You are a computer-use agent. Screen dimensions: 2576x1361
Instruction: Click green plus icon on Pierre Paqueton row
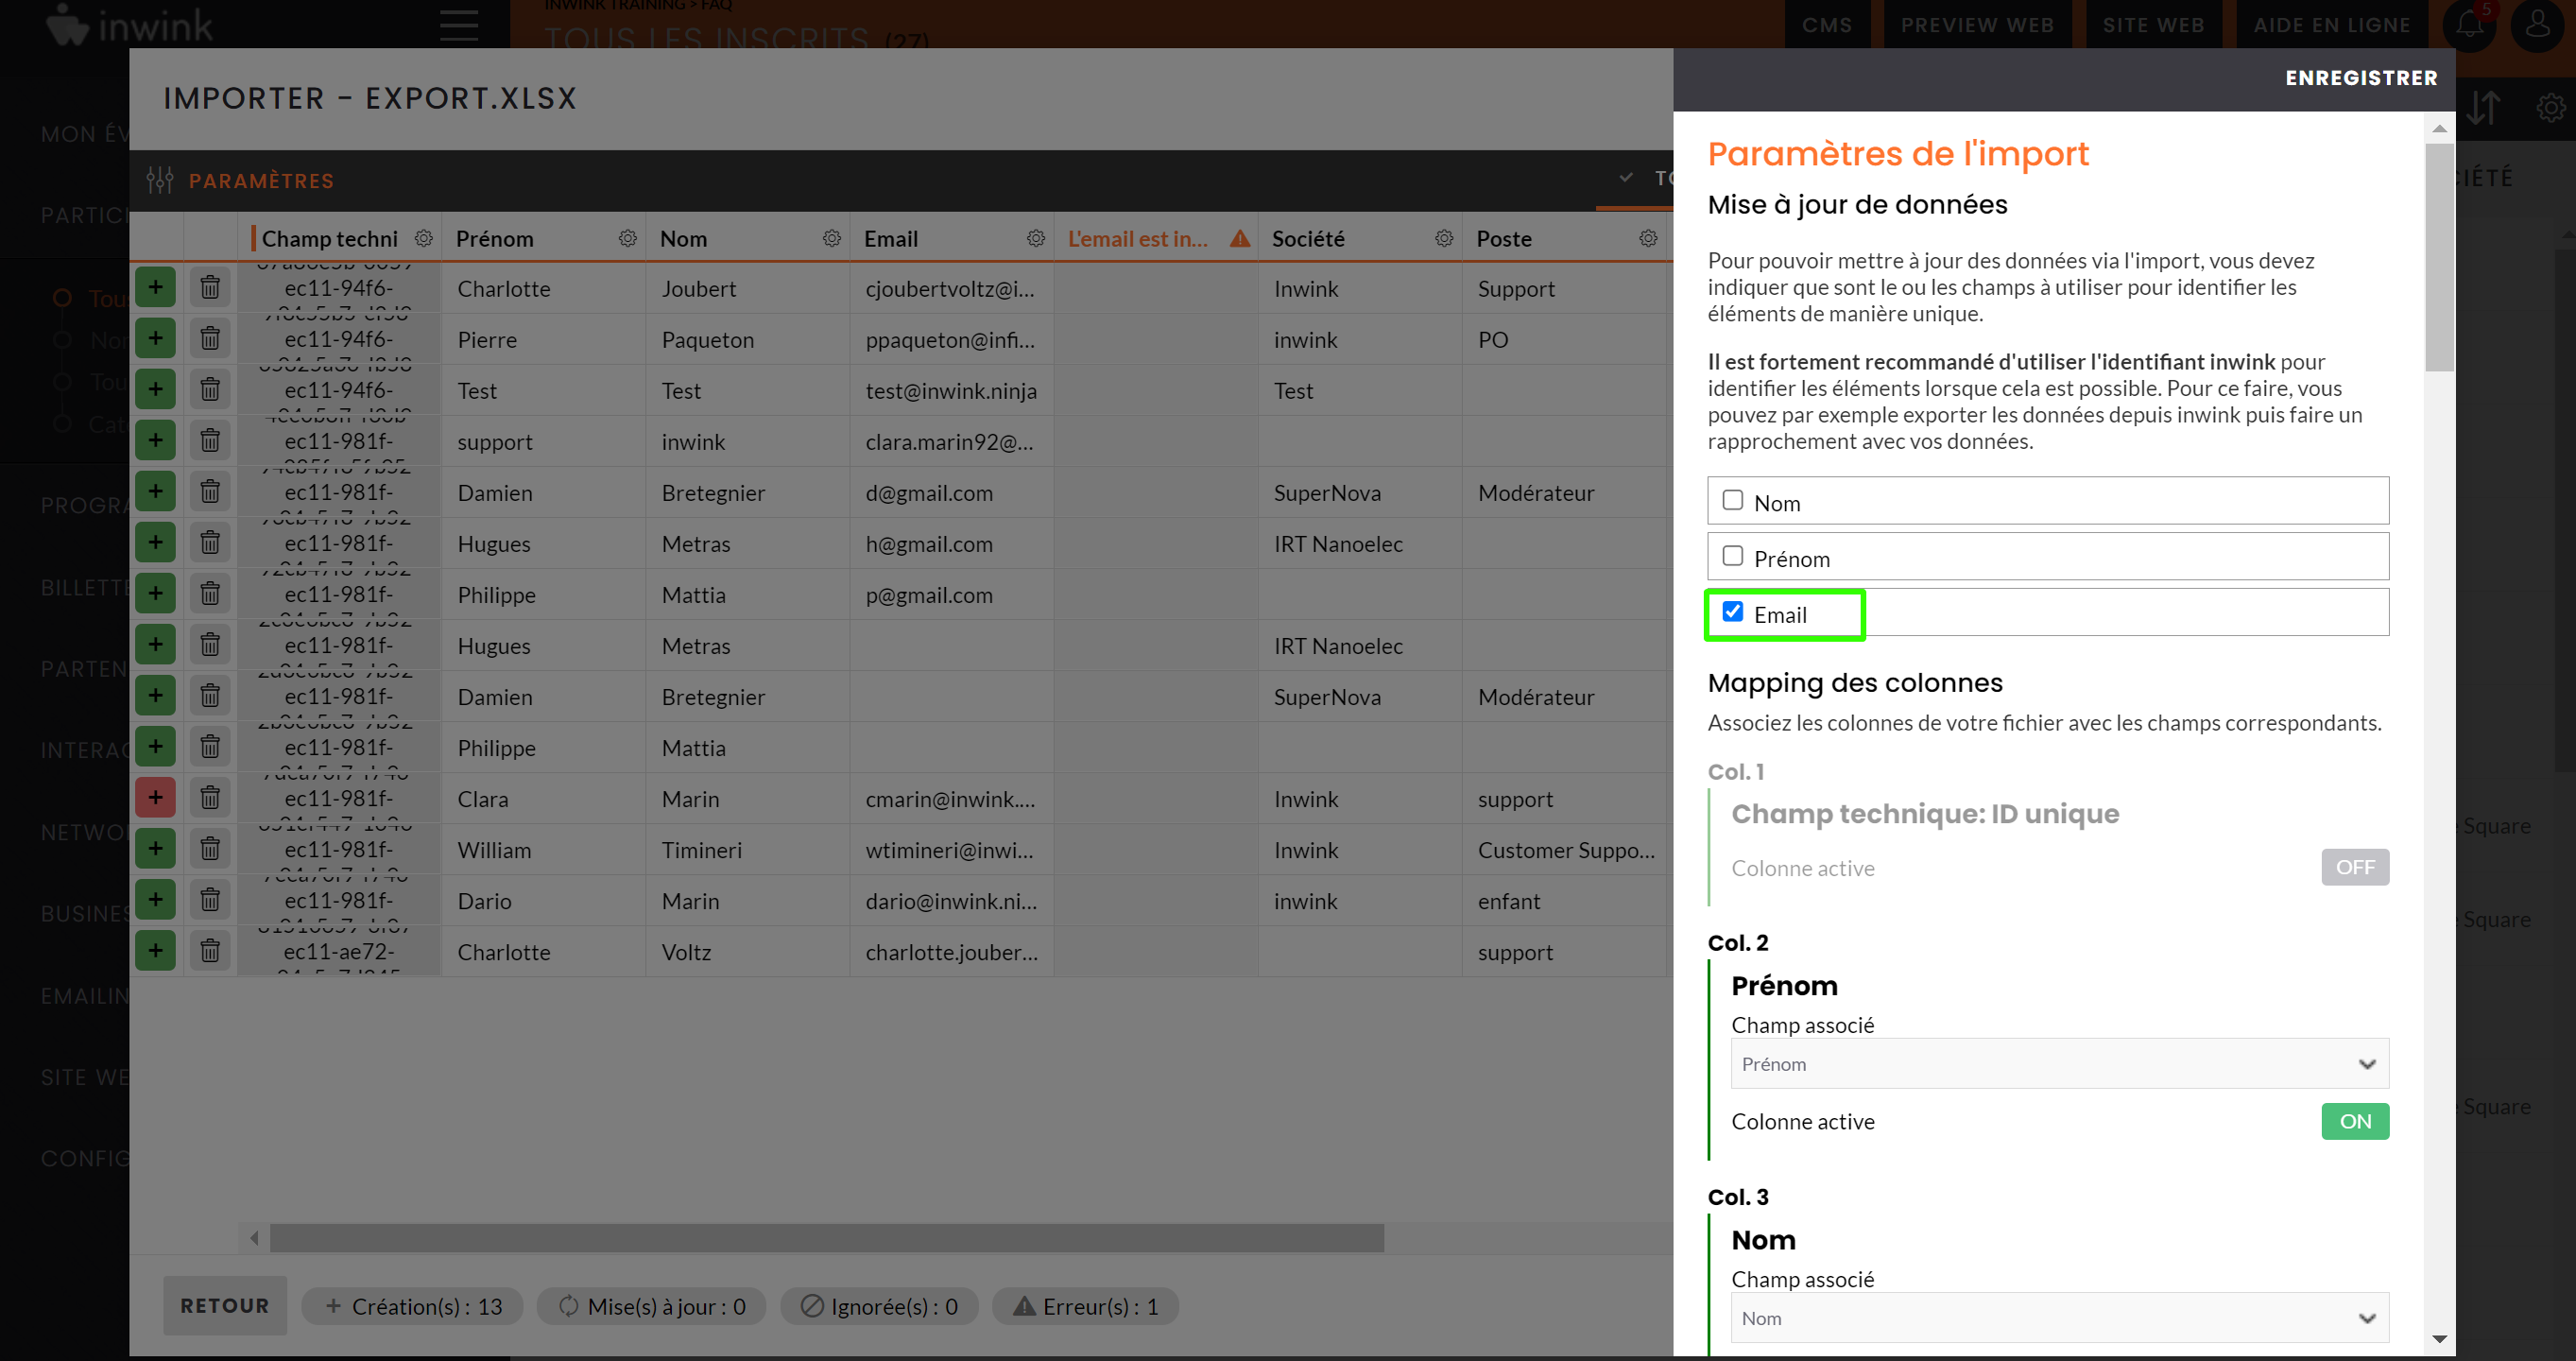(155, 339)
